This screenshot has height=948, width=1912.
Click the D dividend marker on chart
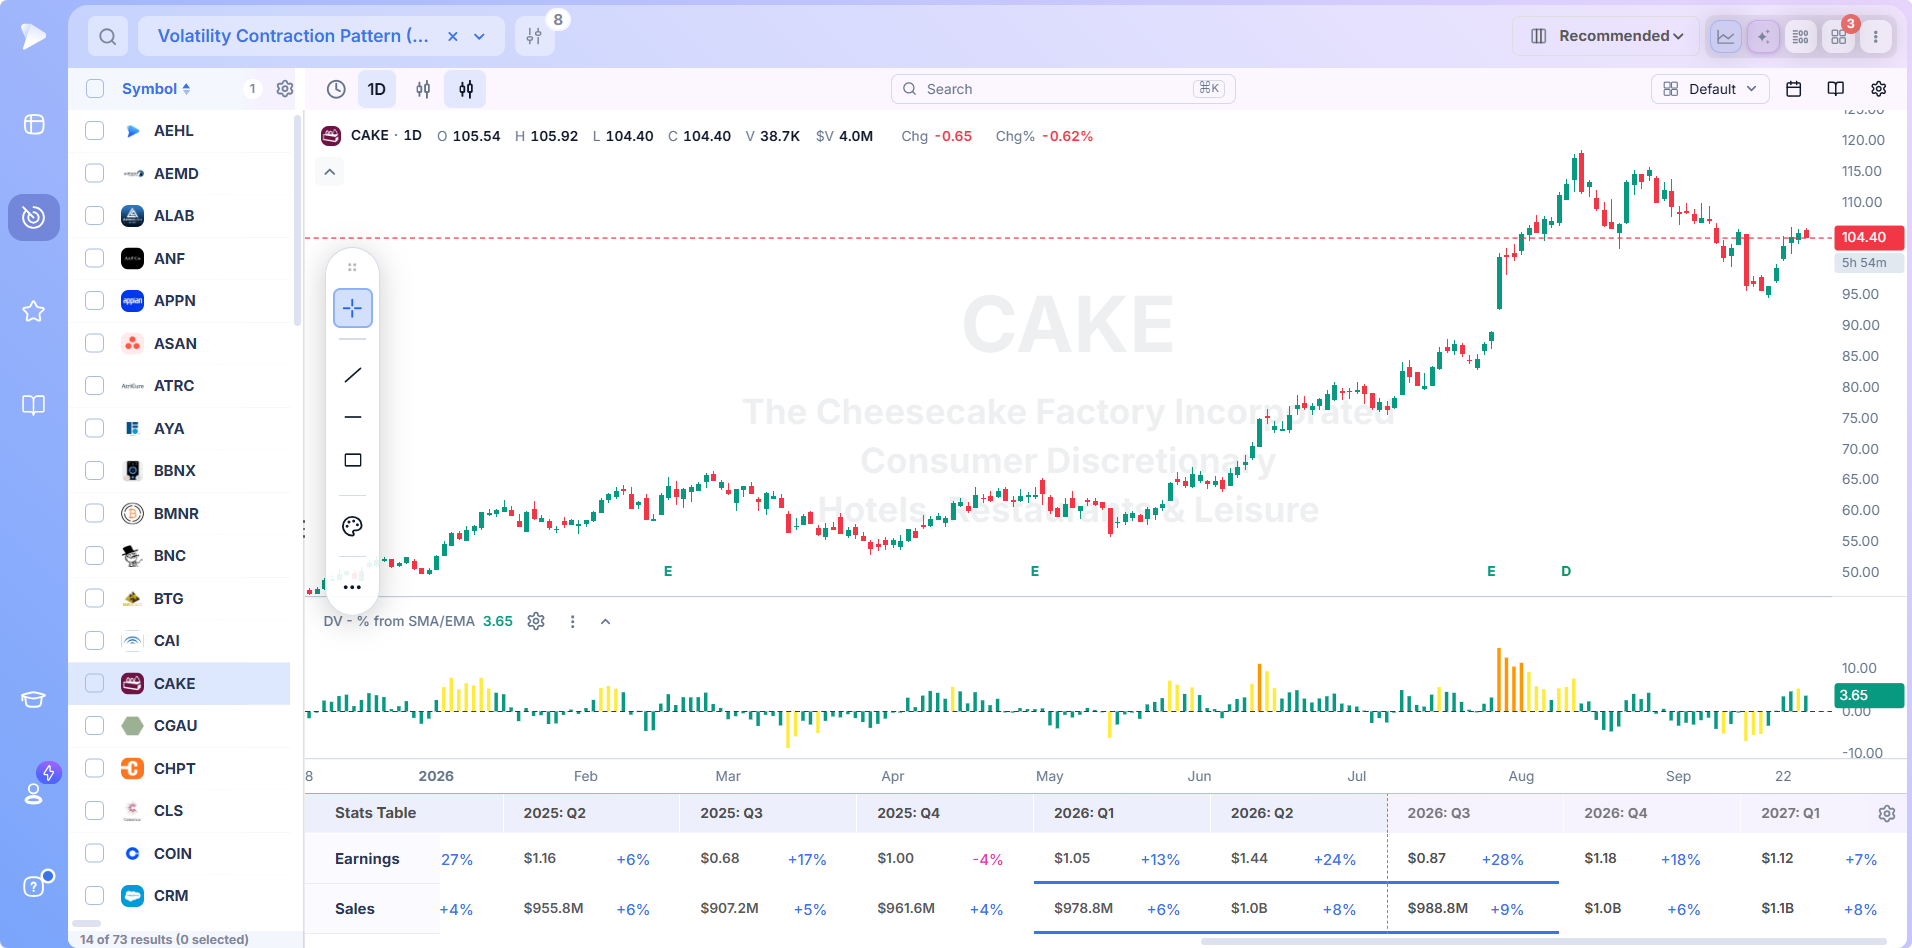1566,571
